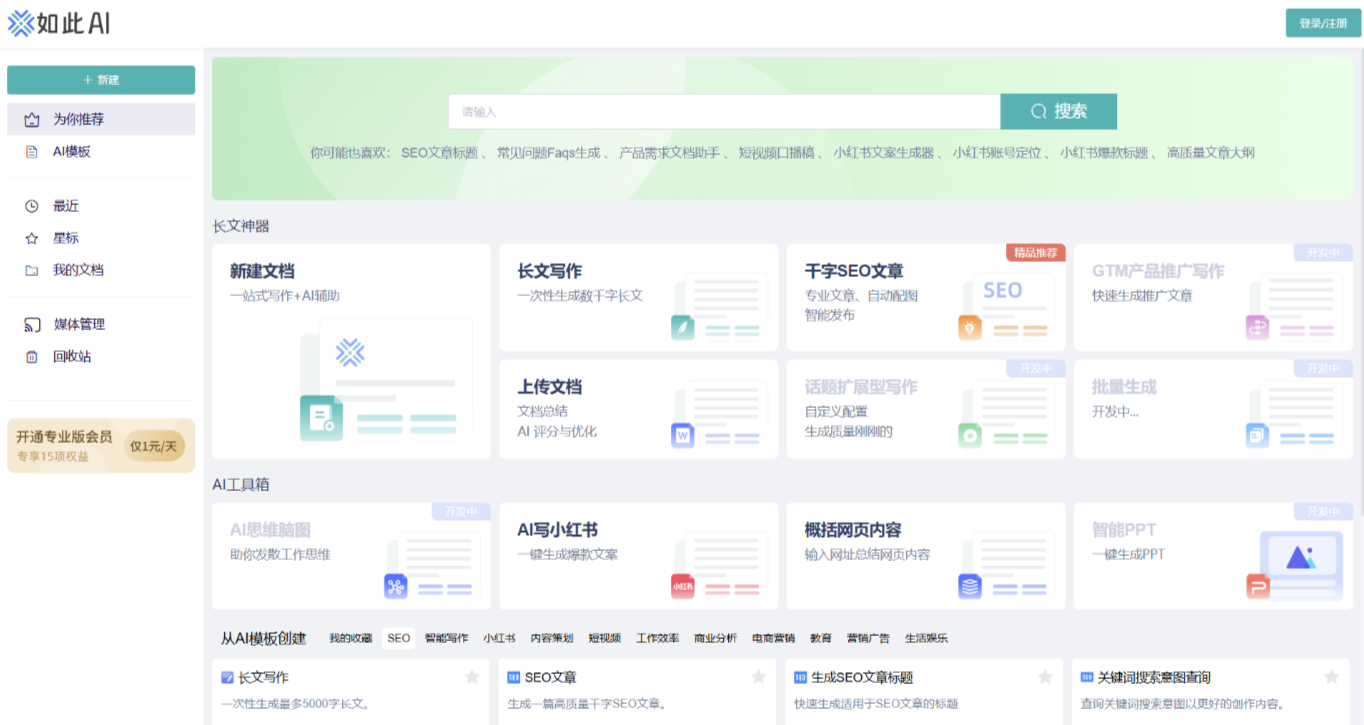The width and height of the screenshot is (1364, 725).
Task: Click the 媒体管理 cast icon
Action: click(x=32, y=324)
